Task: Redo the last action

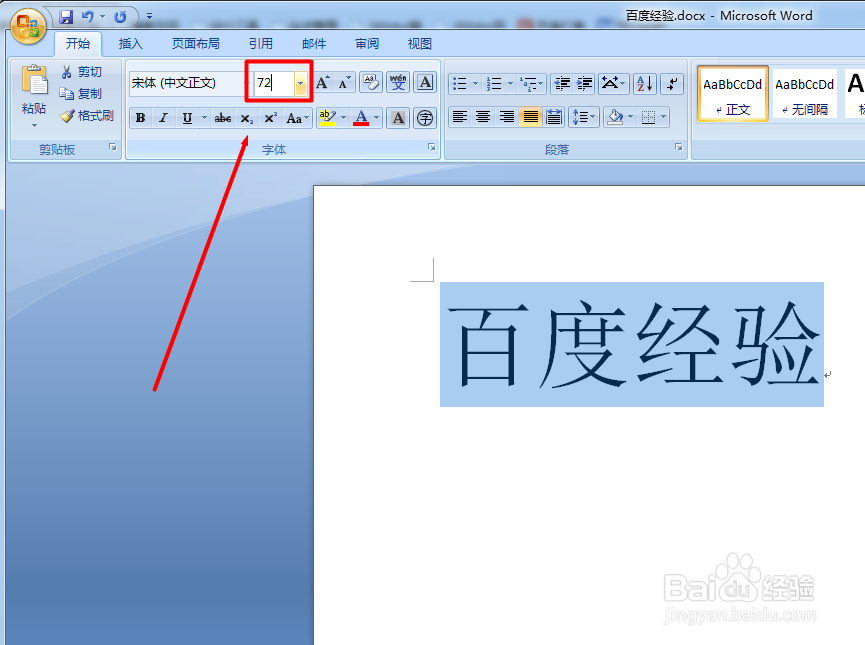Action: point(120,17)
